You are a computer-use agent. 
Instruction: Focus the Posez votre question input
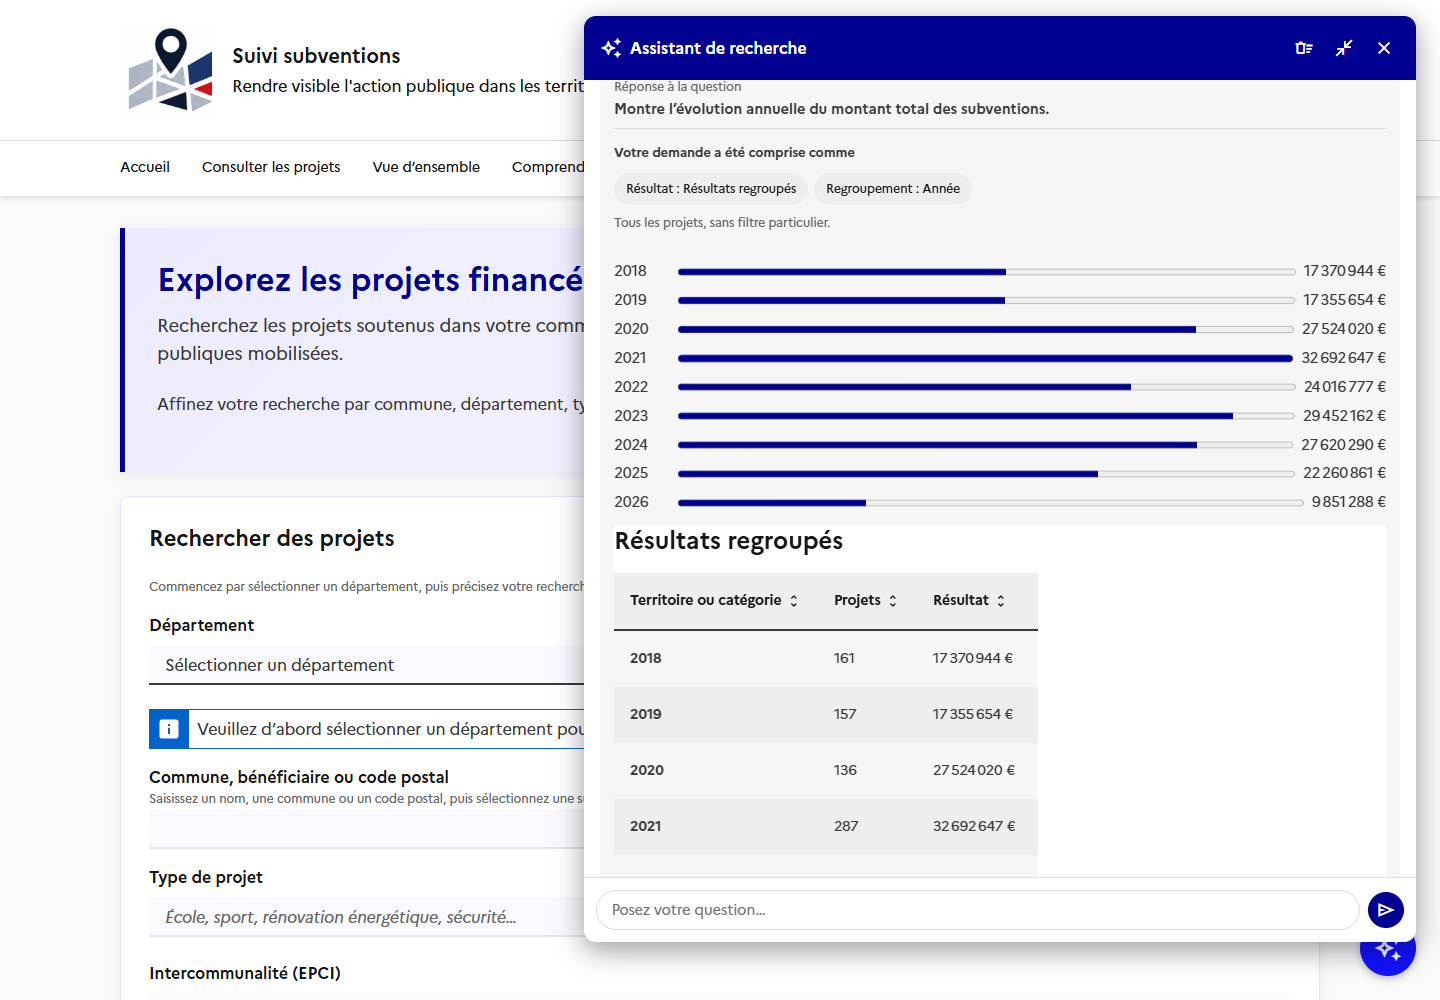pos(978,910)
